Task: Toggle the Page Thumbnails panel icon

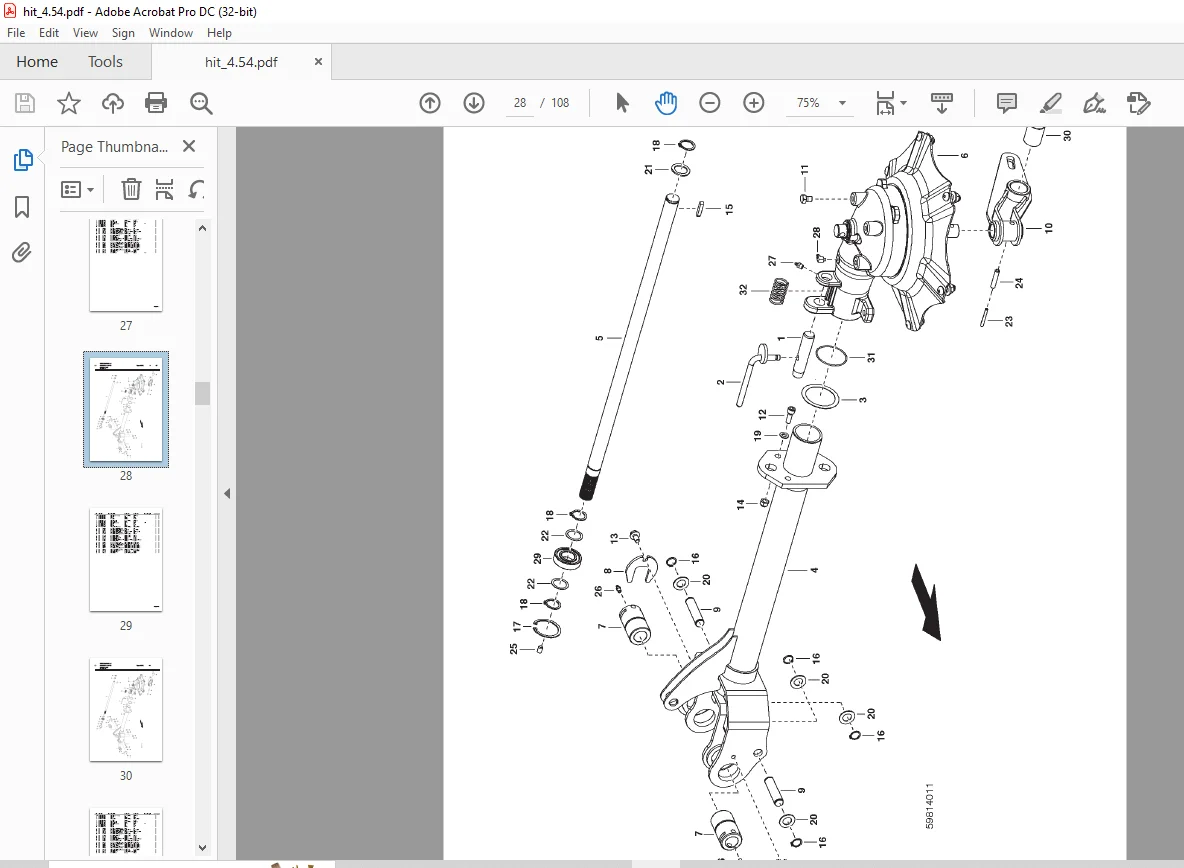Action: click(x=23, y=160)
